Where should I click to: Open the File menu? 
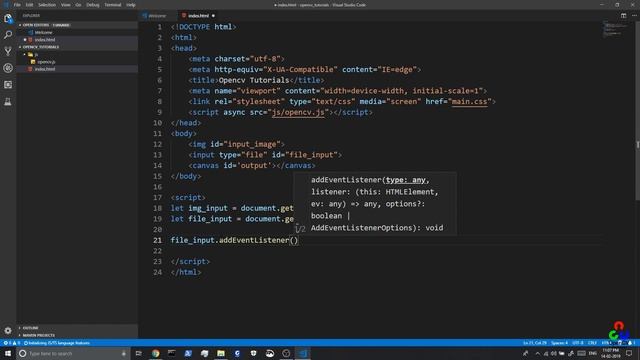click(17, 5)
